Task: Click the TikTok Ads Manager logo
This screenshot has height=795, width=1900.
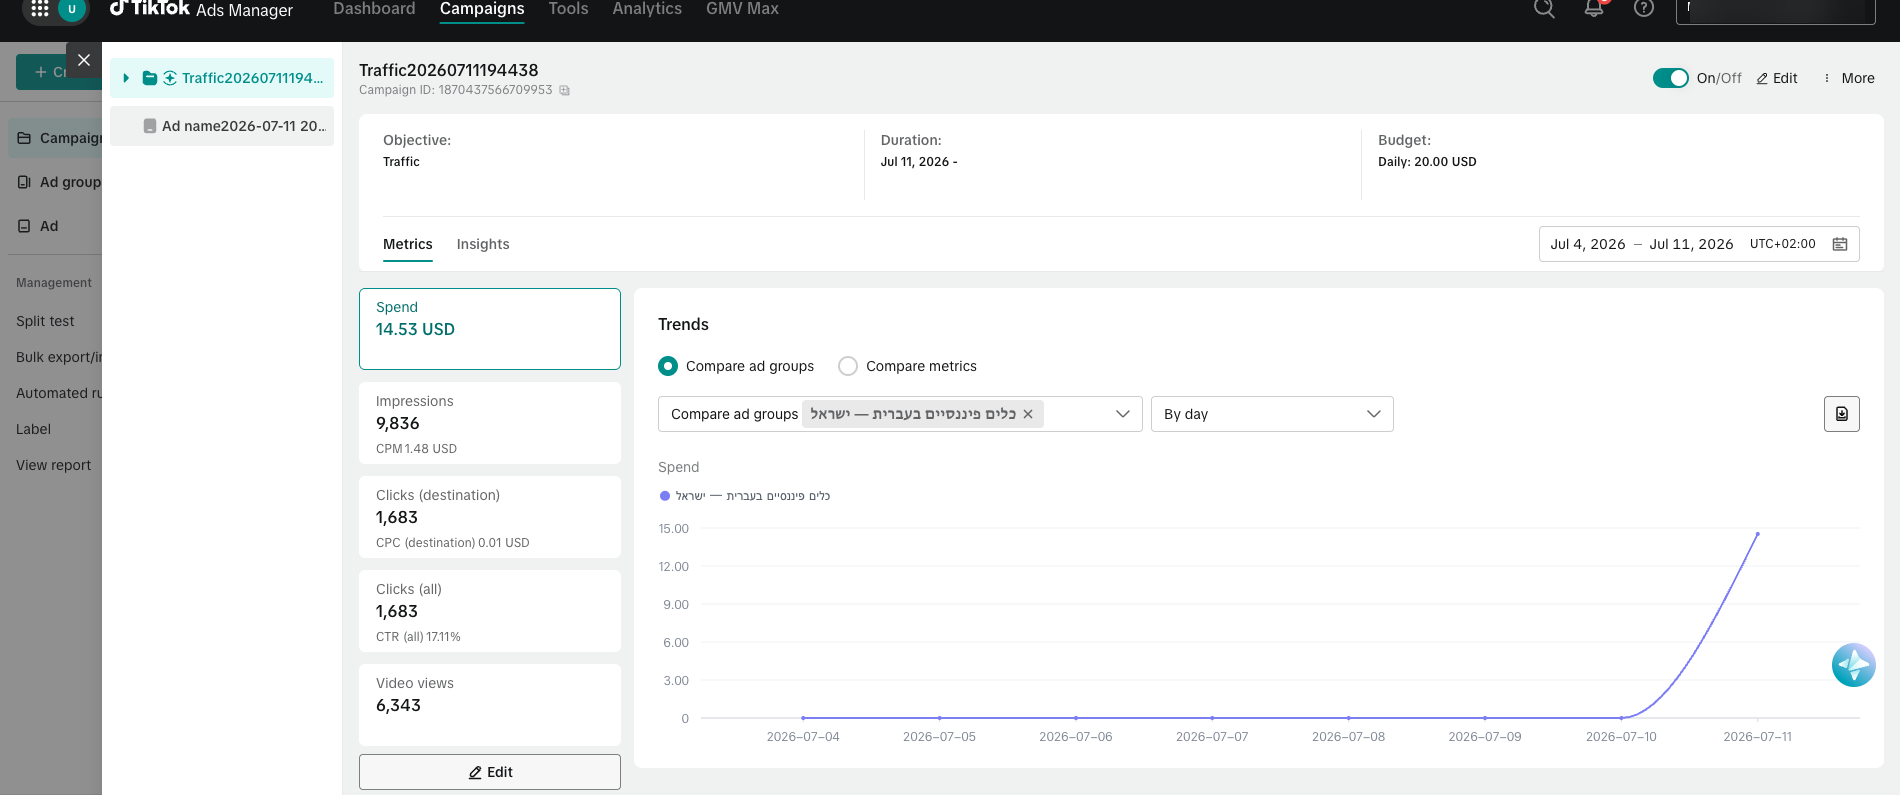Action: (x=200, y=9)
